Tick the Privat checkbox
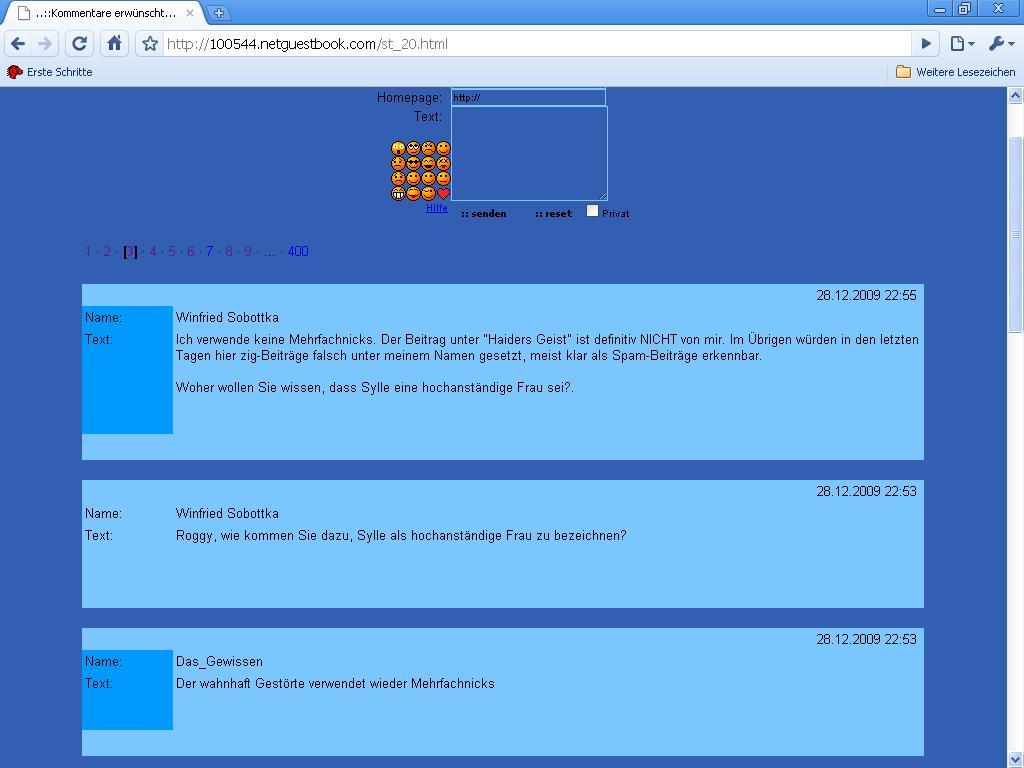 [592, 210]
